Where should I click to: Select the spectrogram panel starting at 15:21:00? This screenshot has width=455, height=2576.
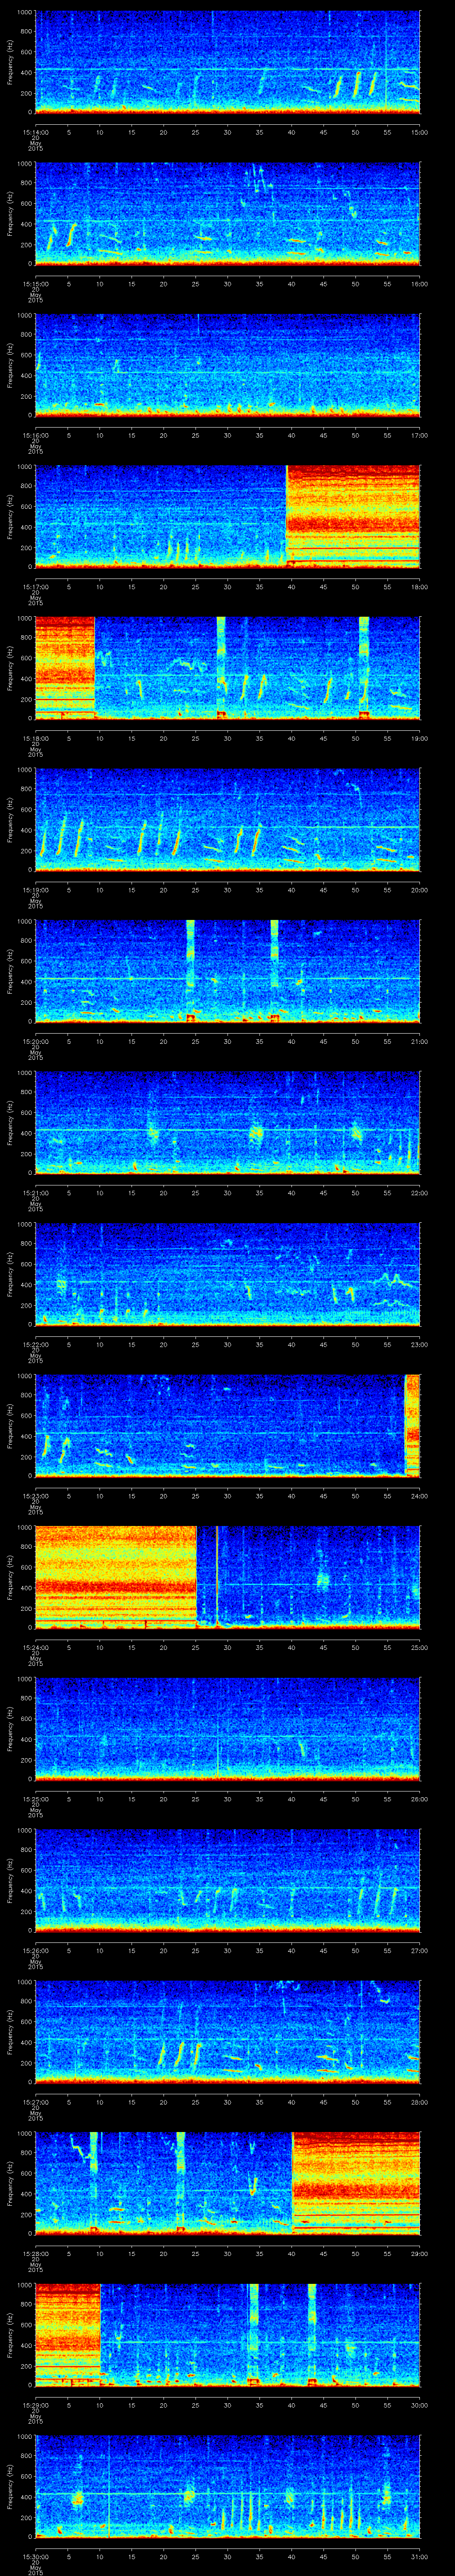227,1123
